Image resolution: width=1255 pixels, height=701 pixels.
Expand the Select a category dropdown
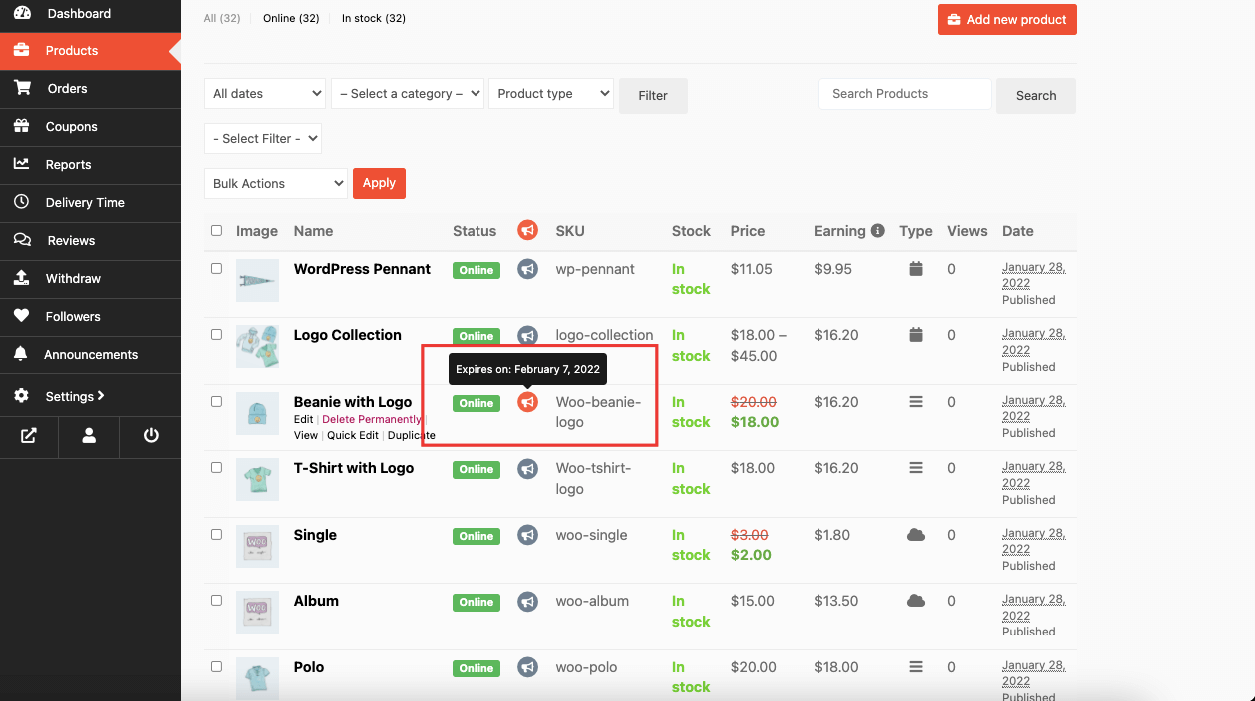point(407,94)
